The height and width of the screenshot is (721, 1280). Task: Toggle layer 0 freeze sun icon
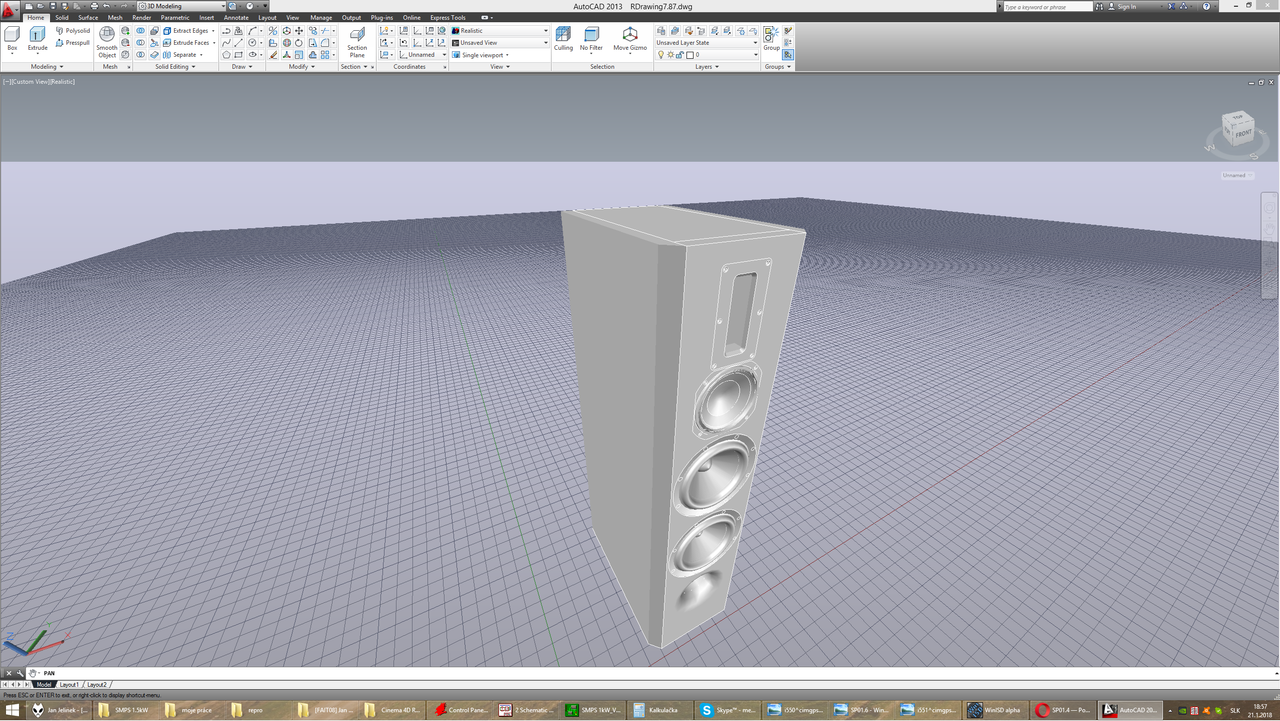670,55
